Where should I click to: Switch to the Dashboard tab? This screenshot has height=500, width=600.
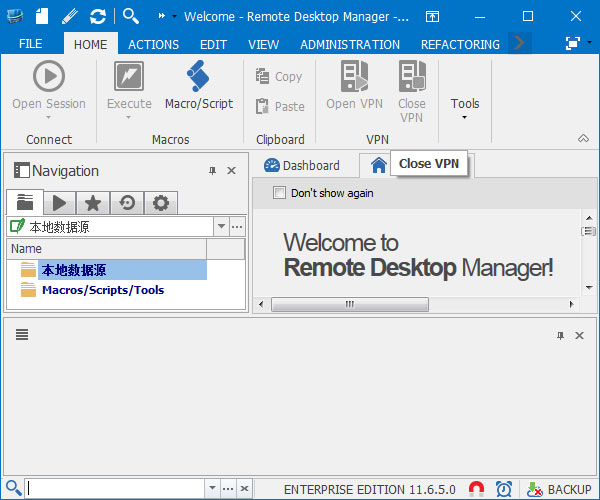coord(302,165)
